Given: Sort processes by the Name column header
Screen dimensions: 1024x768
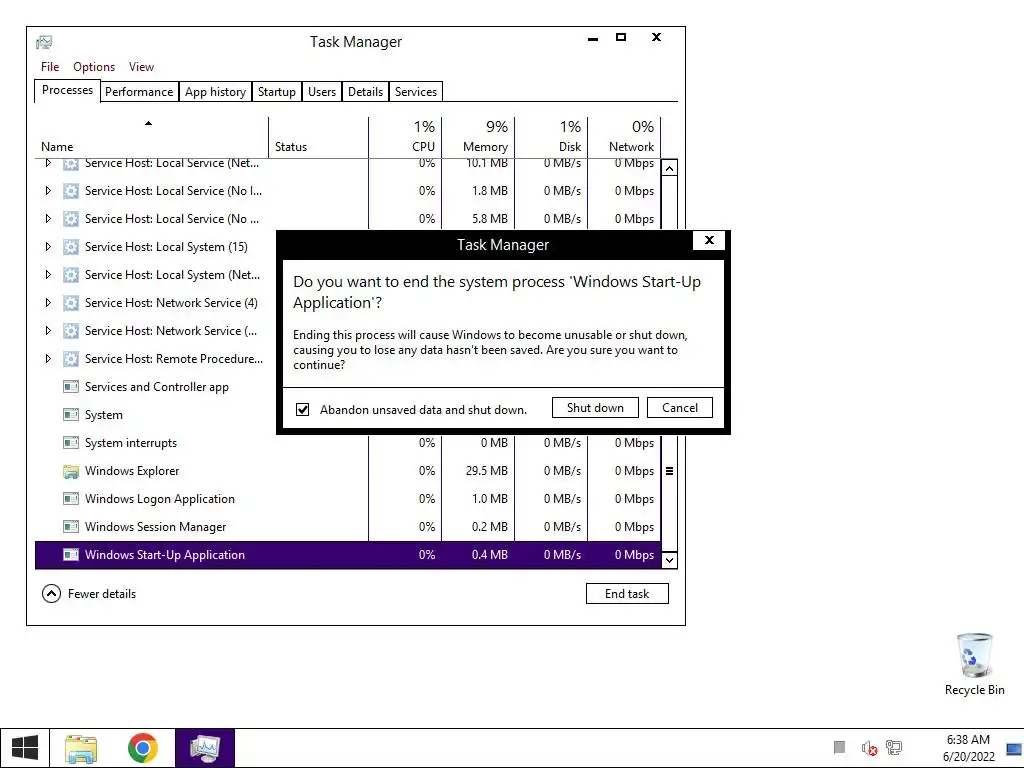Looking at the screenshot, I should tap(152, 137).
